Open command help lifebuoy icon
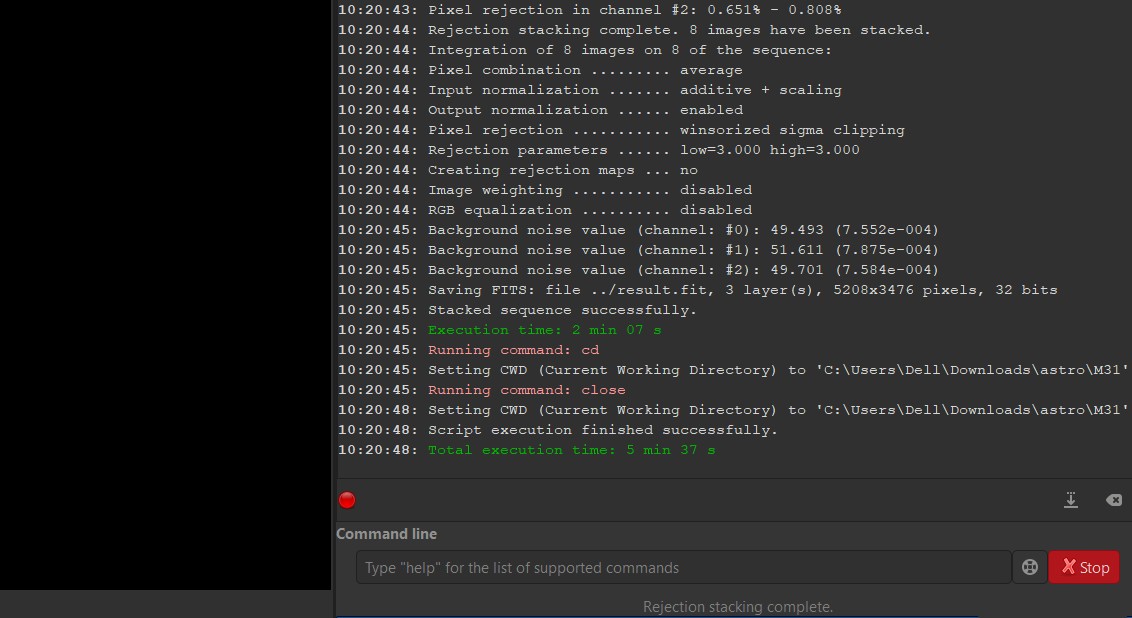The height and width of the screenshot is (618, 1132). pyautogui.click(x=1029, y=567)
